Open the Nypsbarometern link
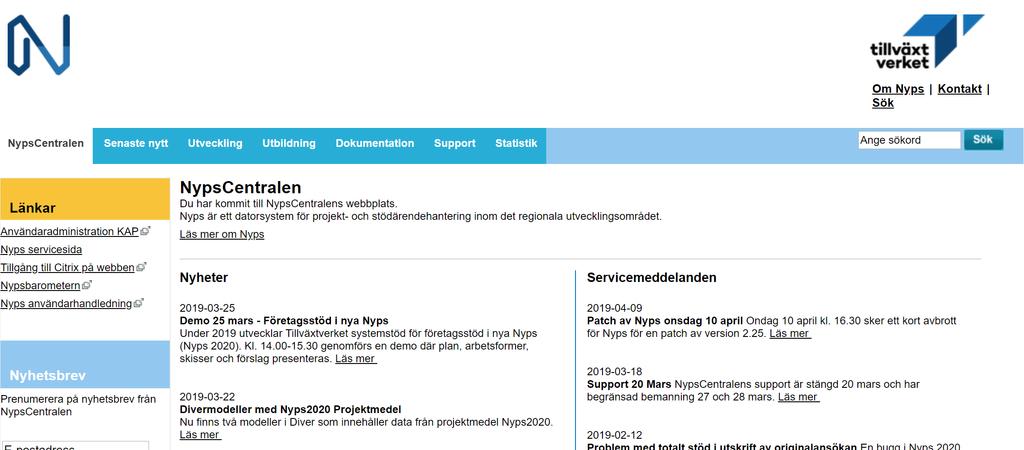Viewport: 1024px width, 450px height. click(x=40, y=285)
